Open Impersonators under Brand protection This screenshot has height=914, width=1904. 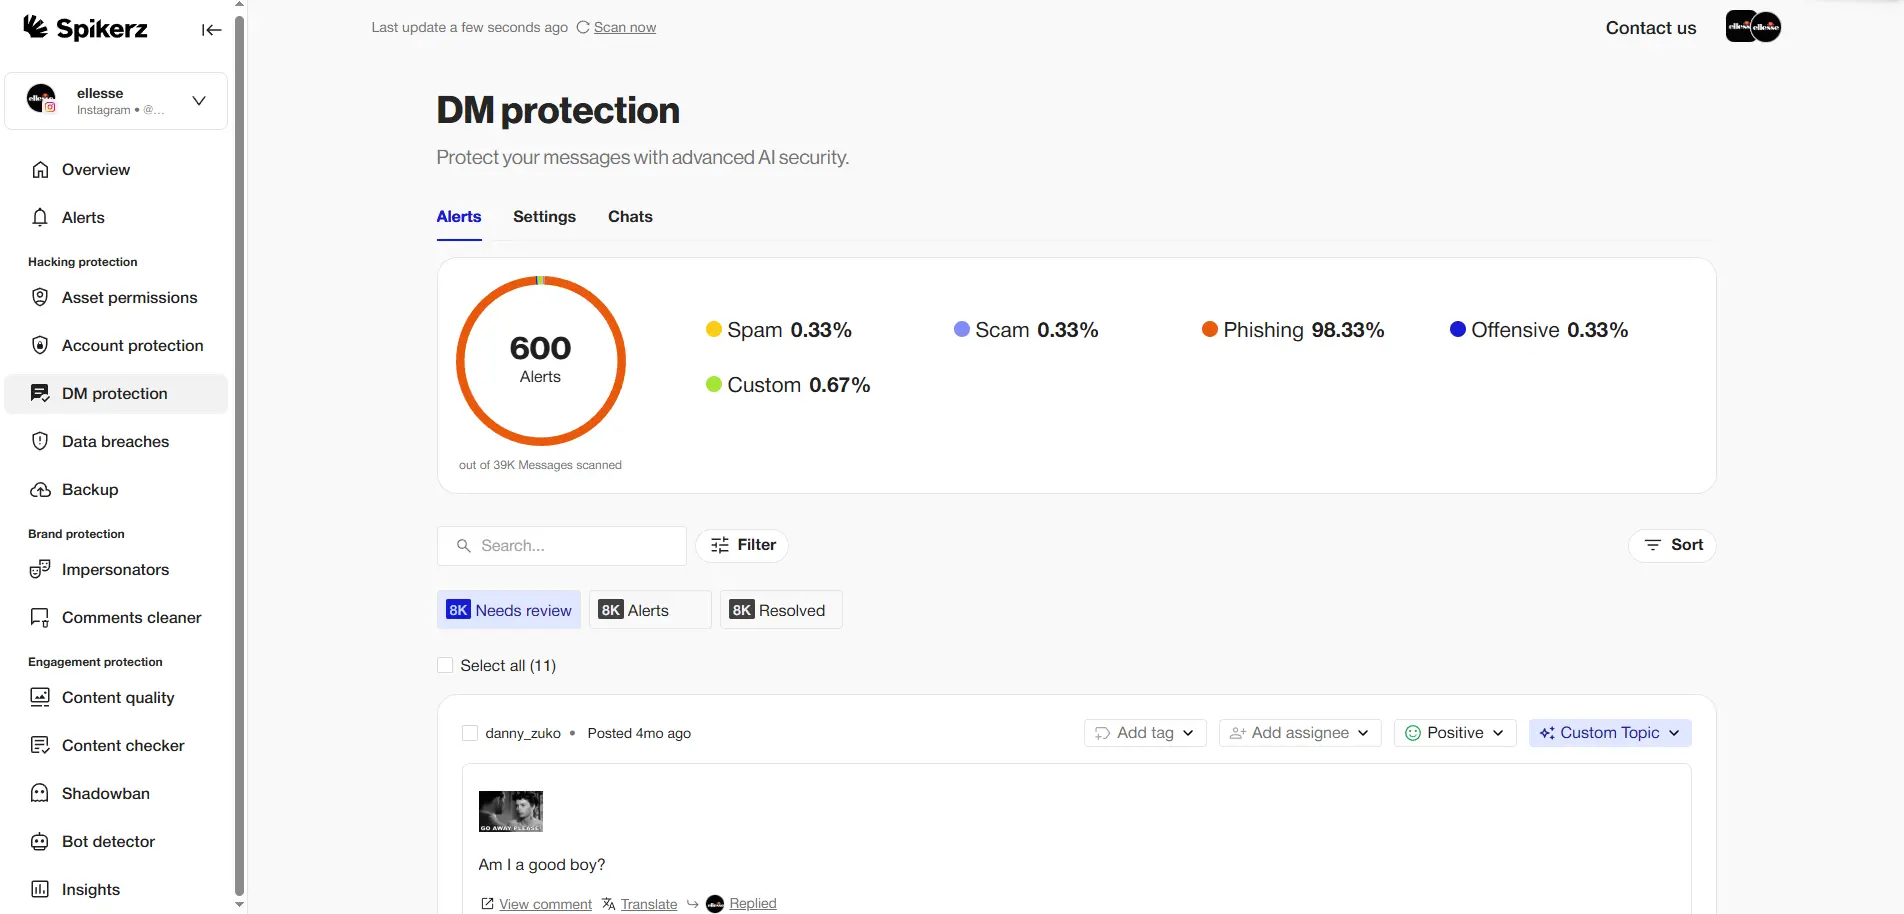pos(114,569)
